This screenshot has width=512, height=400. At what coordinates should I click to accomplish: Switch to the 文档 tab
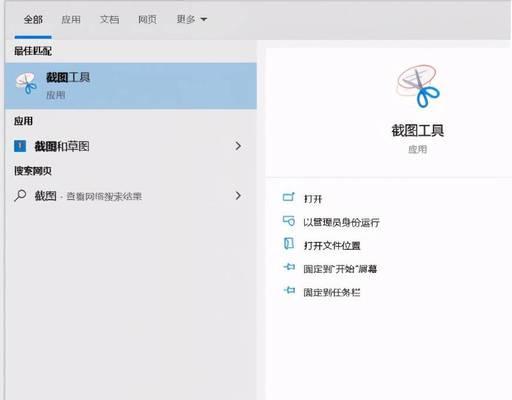point(109,20)
